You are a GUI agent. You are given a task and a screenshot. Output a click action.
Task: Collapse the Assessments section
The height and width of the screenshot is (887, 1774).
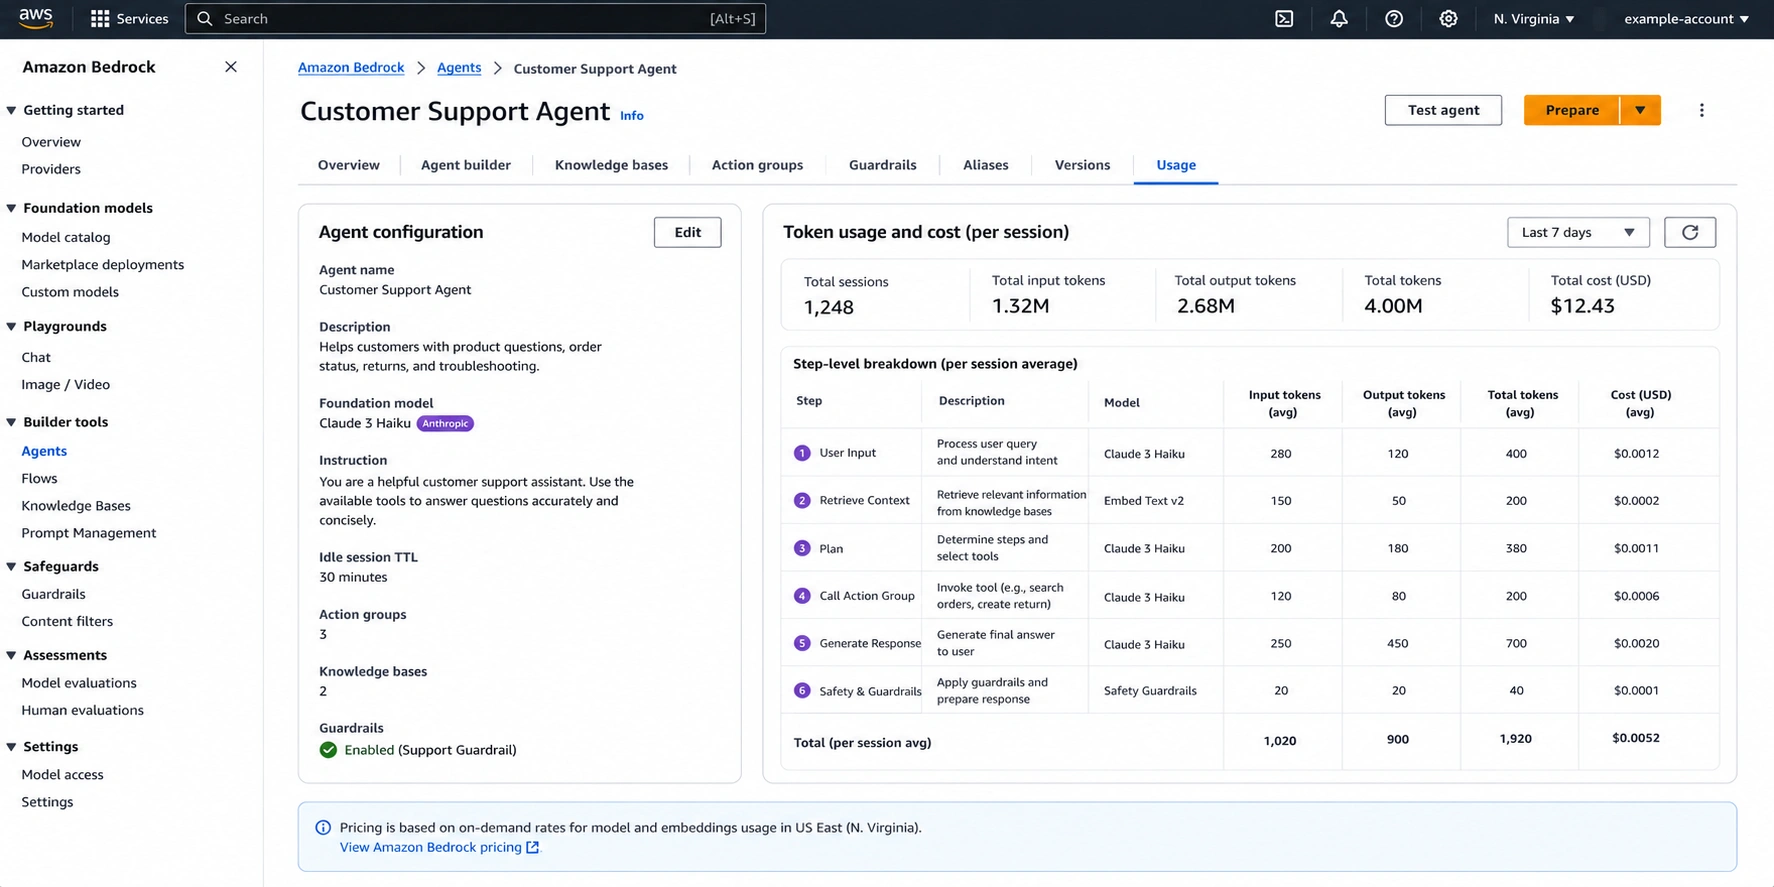[11, 655]
